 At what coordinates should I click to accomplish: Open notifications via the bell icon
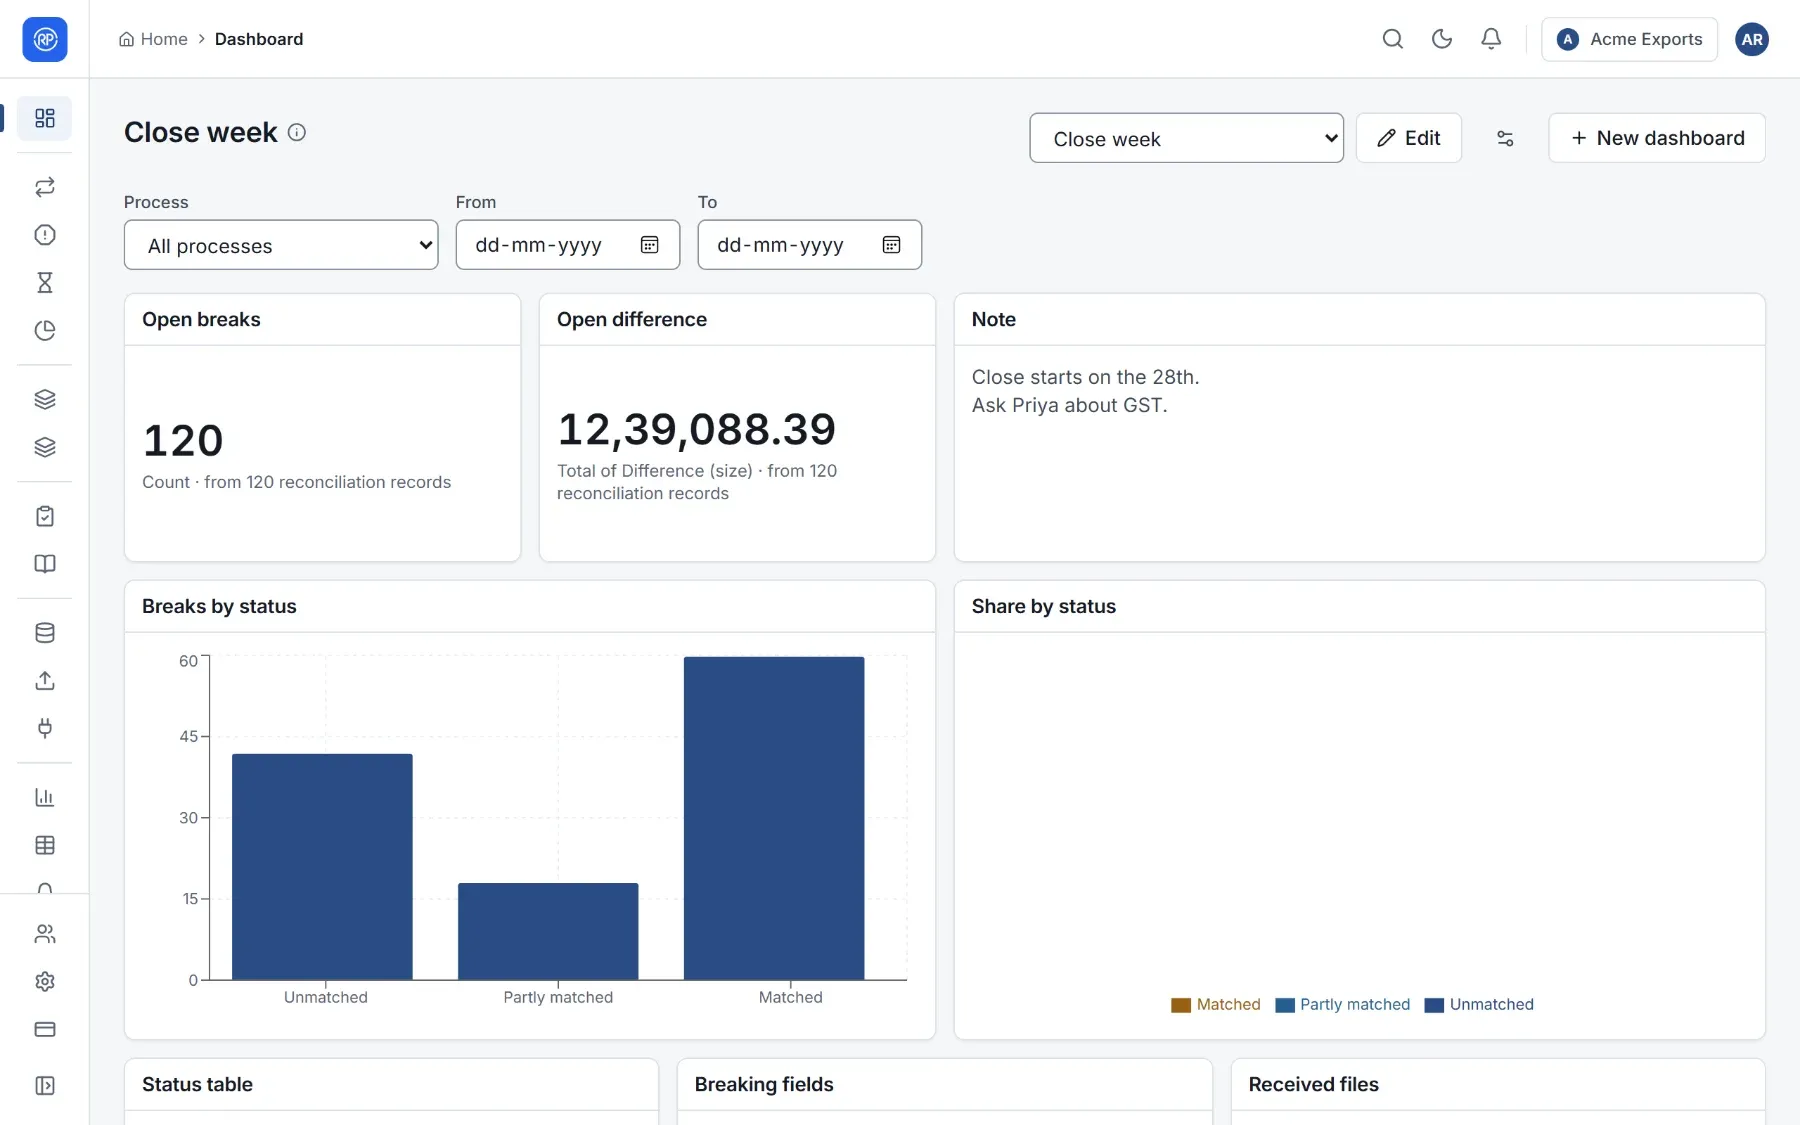(x=1490, y=39)
